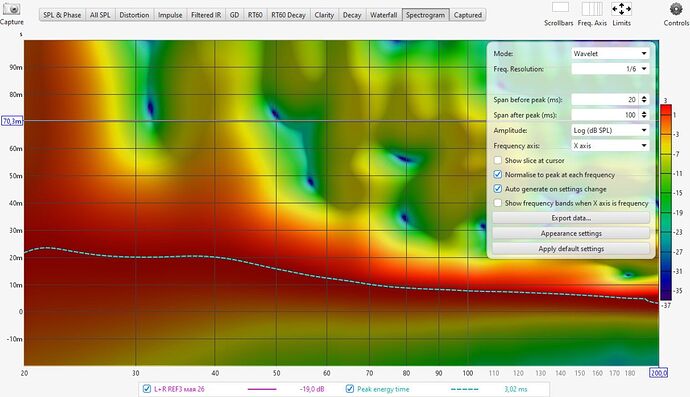
Task: Click the colour scale legend bar
Action: 666,202
